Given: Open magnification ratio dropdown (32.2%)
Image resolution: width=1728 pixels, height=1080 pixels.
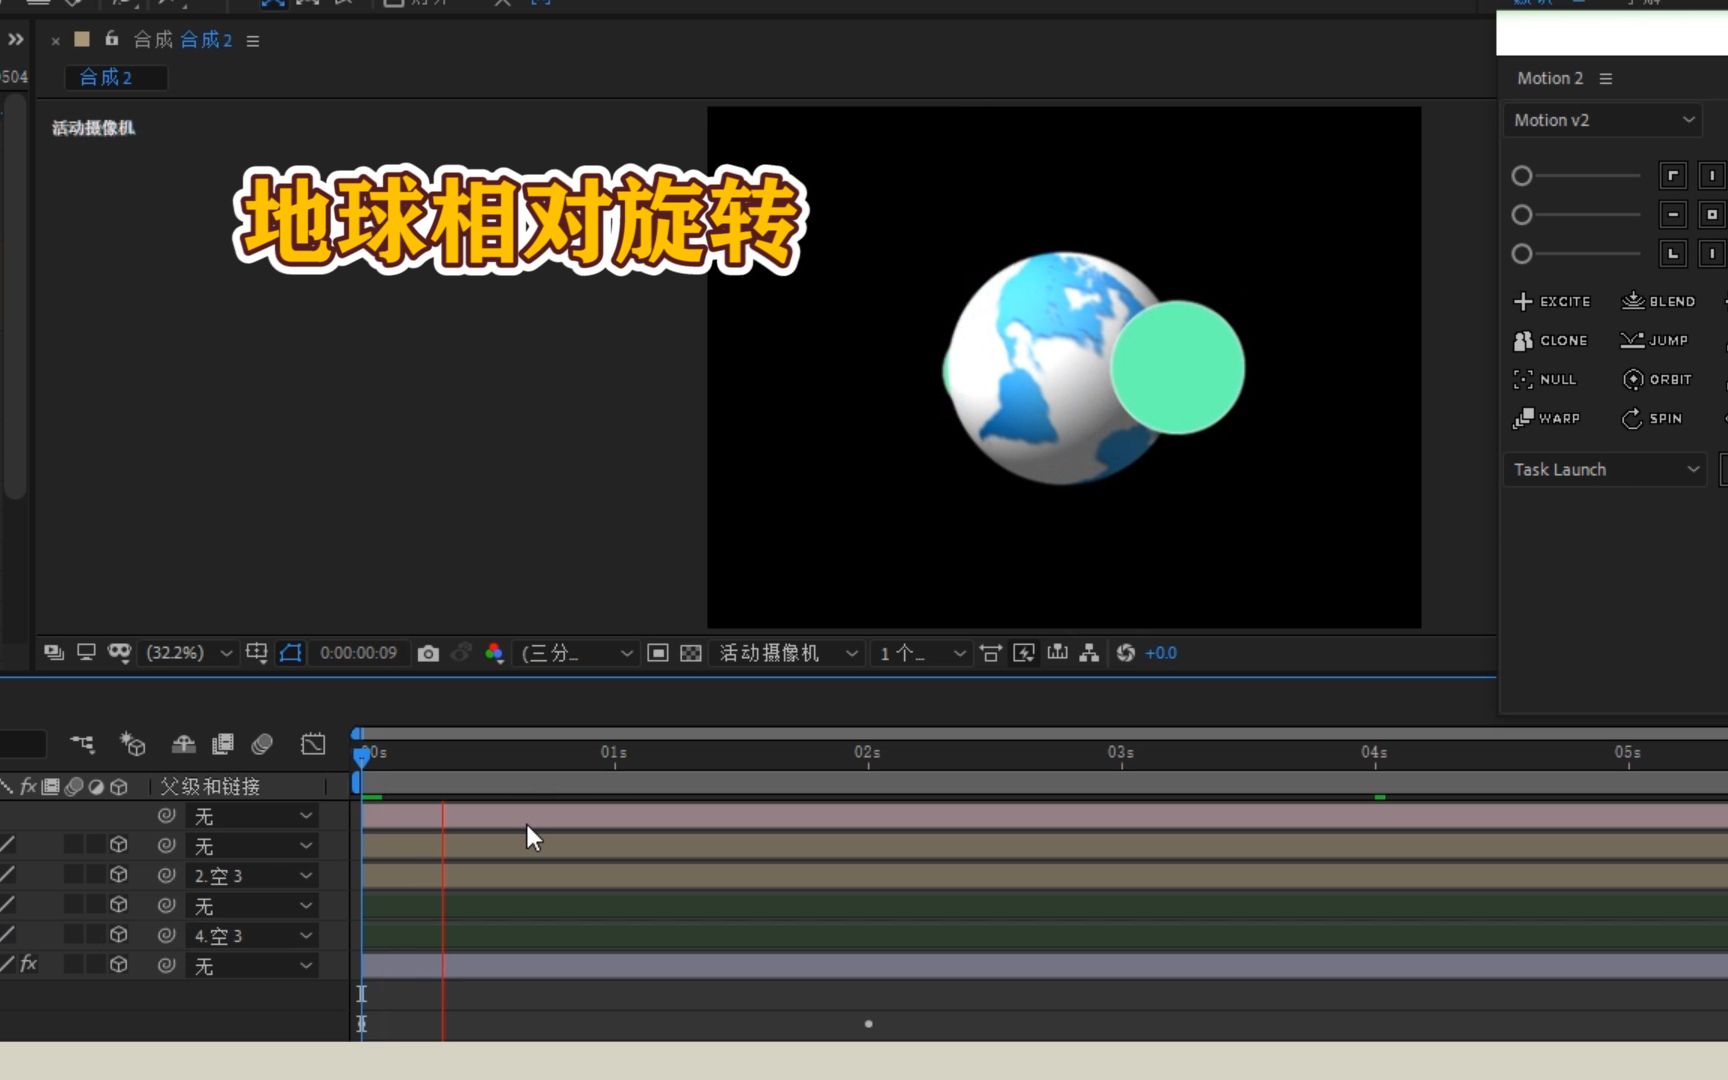Looking at the screenshot, I should (188, 653).
